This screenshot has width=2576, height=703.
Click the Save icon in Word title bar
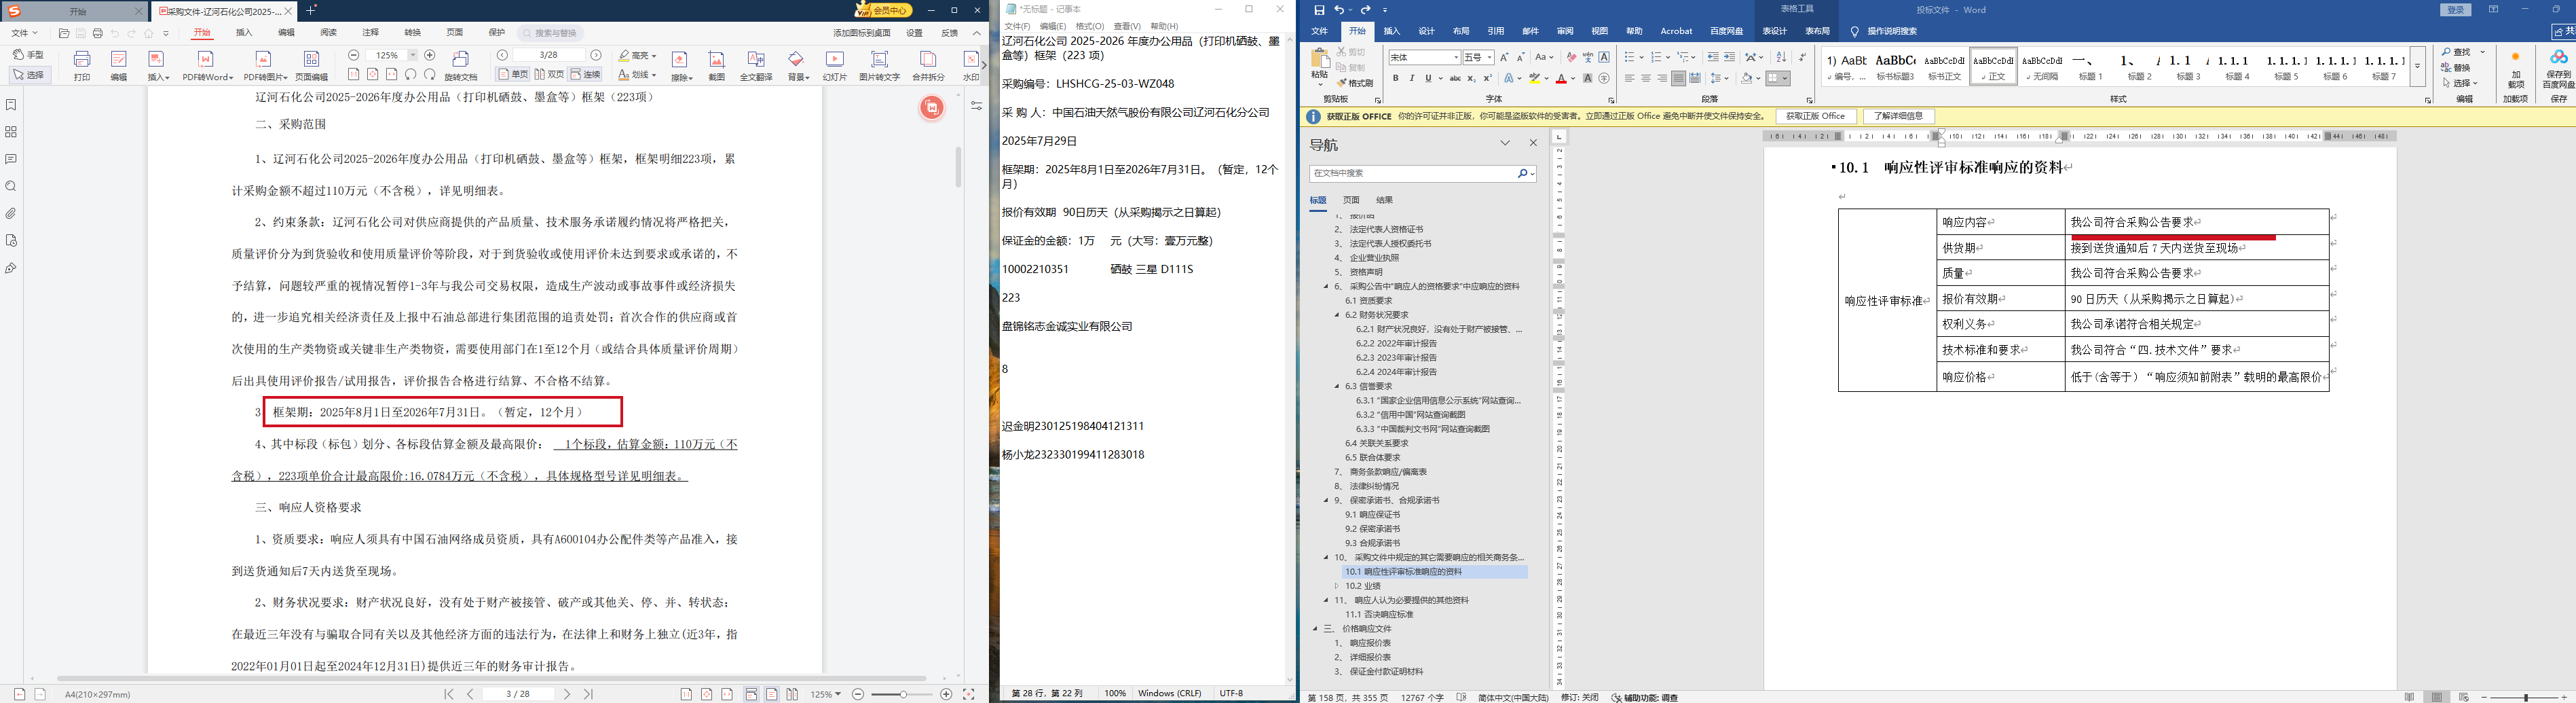(x=1319, y=10)
